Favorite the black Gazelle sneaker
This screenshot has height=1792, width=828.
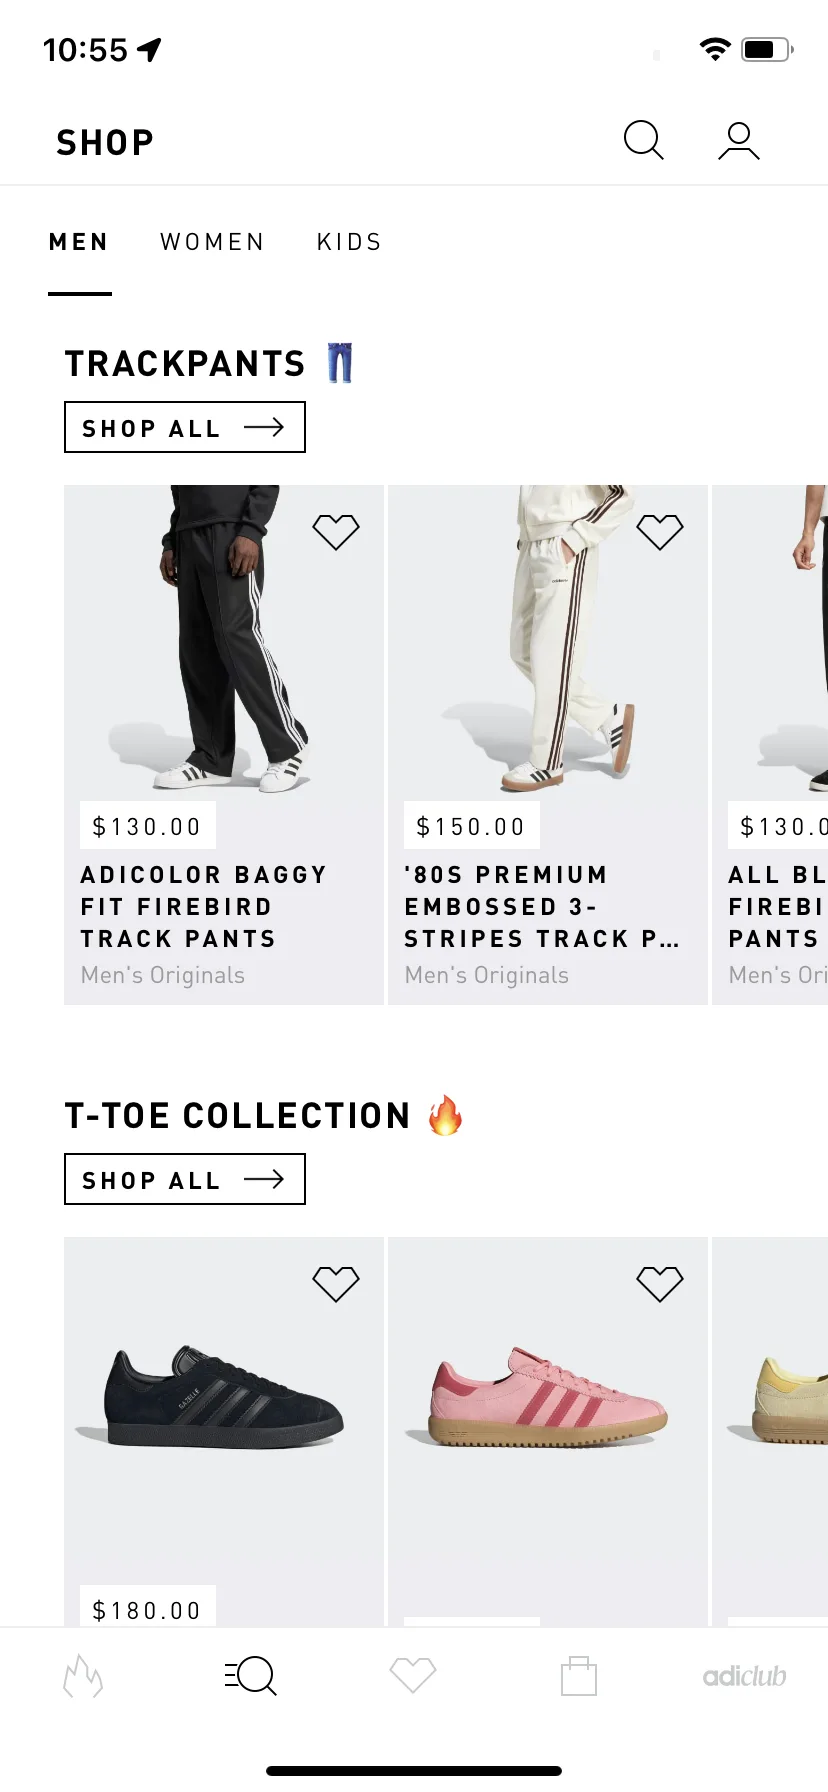coord(336,1284)
